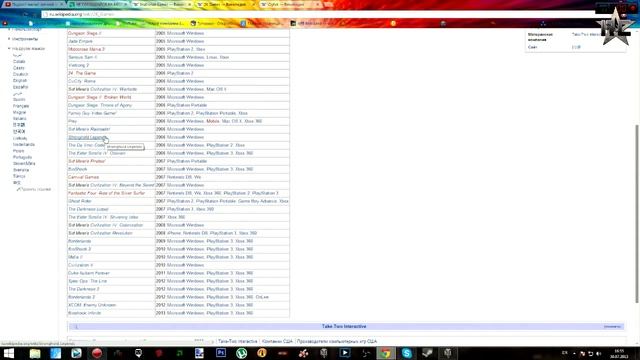Open the Spec Ops: The Line link
Image resolution: width=640 pixels, height=360 pixels.
click(x=87, y=281)
